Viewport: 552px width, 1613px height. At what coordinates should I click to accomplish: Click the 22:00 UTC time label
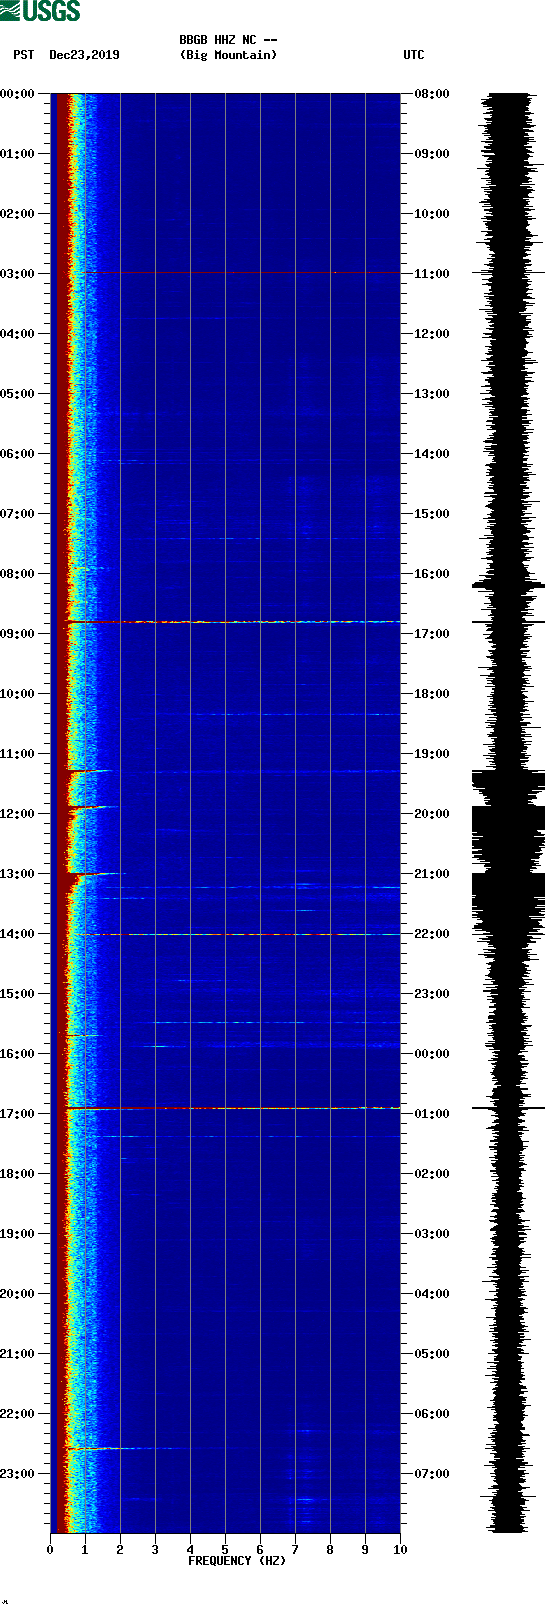pyautogui.click(x=432, y=934)
